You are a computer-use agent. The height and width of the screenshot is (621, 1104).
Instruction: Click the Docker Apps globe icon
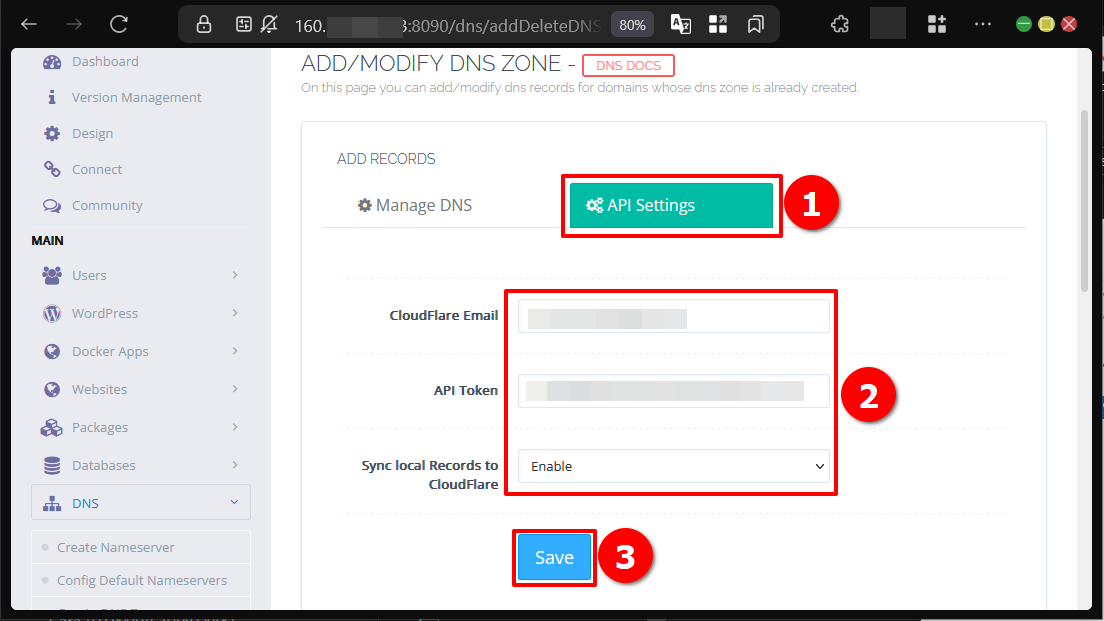(52, 351)
